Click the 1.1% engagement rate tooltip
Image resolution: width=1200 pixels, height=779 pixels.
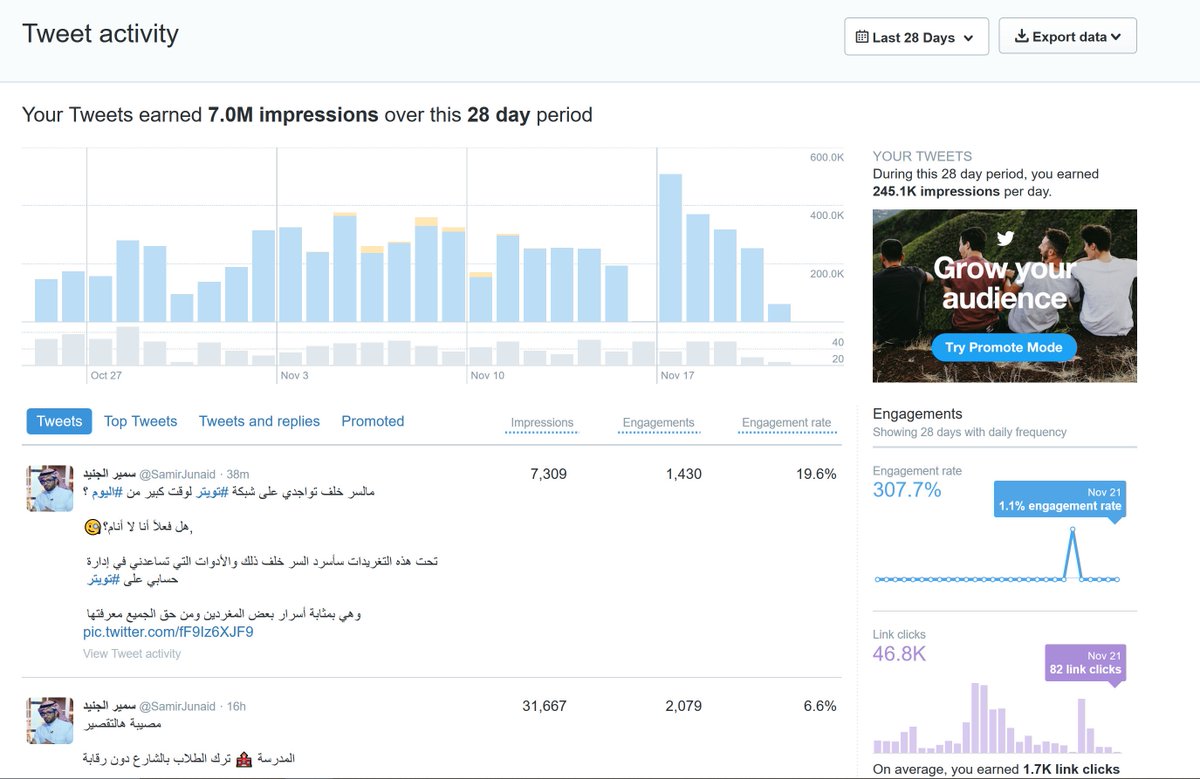1060,500
